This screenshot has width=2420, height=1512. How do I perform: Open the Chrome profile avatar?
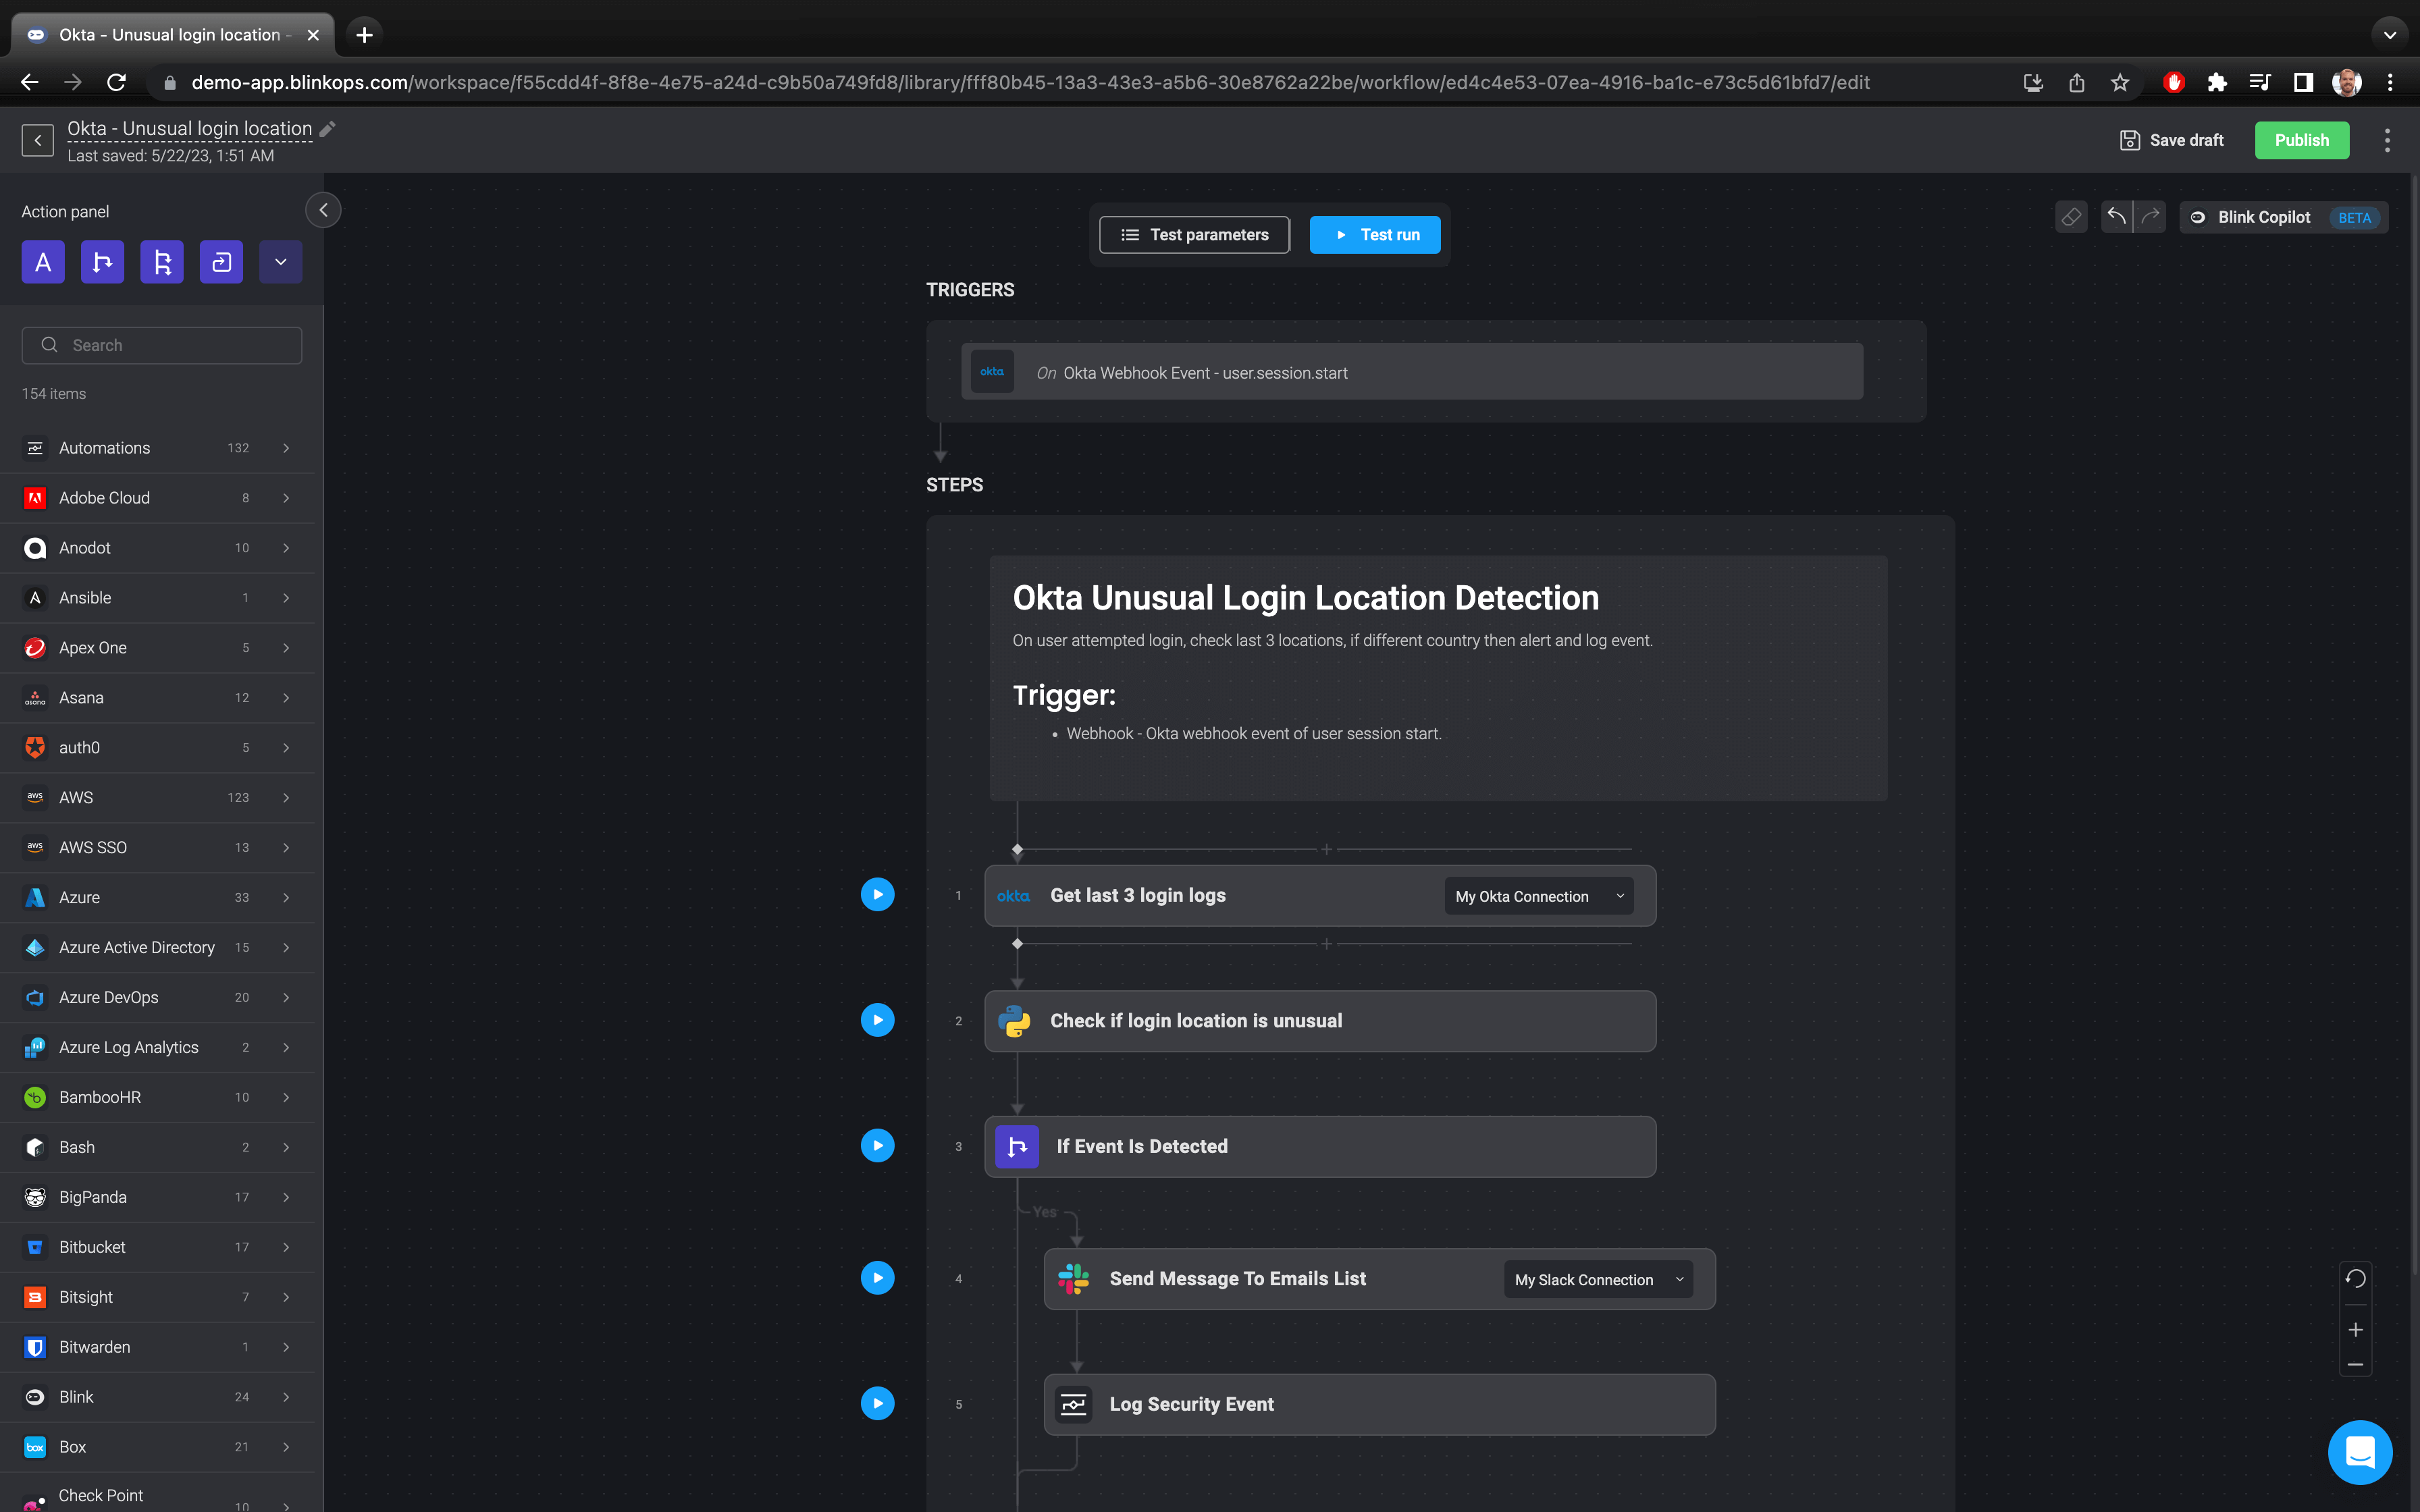(x=2346, y=83)
